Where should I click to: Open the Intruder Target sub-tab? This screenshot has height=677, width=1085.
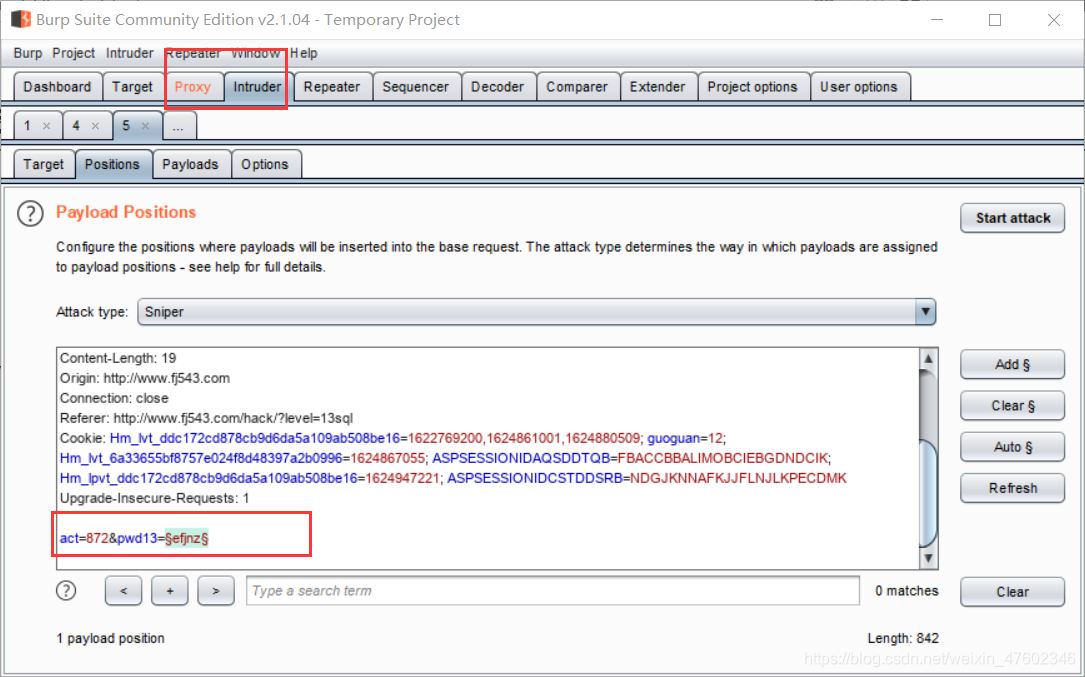coord(44,164)
